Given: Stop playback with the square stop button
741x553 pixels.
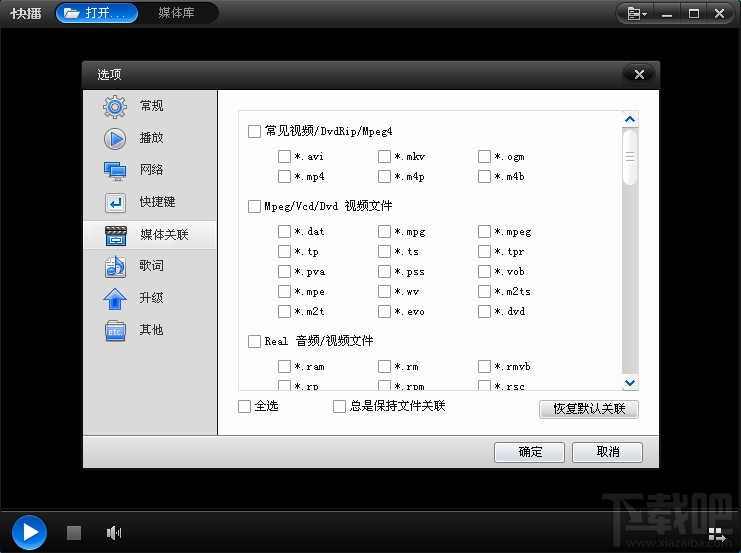Looking at the screenshot, I should [74, 533].
